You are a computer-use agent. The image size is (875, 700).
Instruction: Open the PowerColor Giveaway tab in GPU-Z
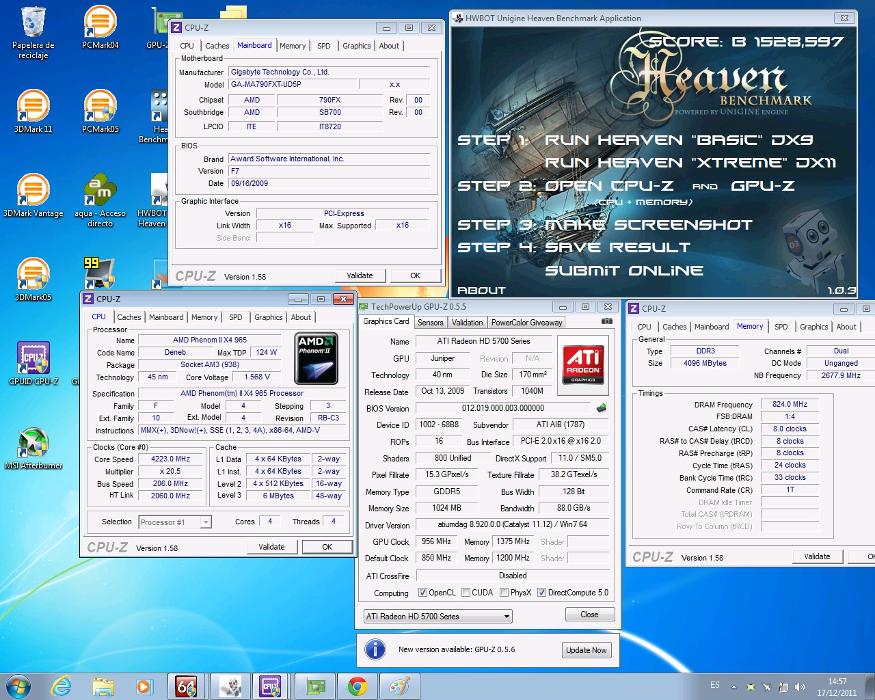526,322
